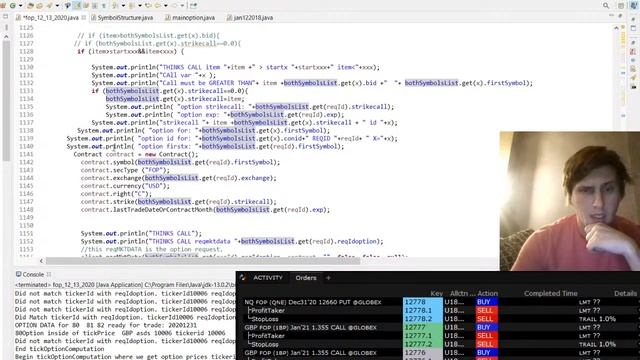Open the Run configurations dropdown arrow
This screenshot has height=360, width=640.
[20, 5]
